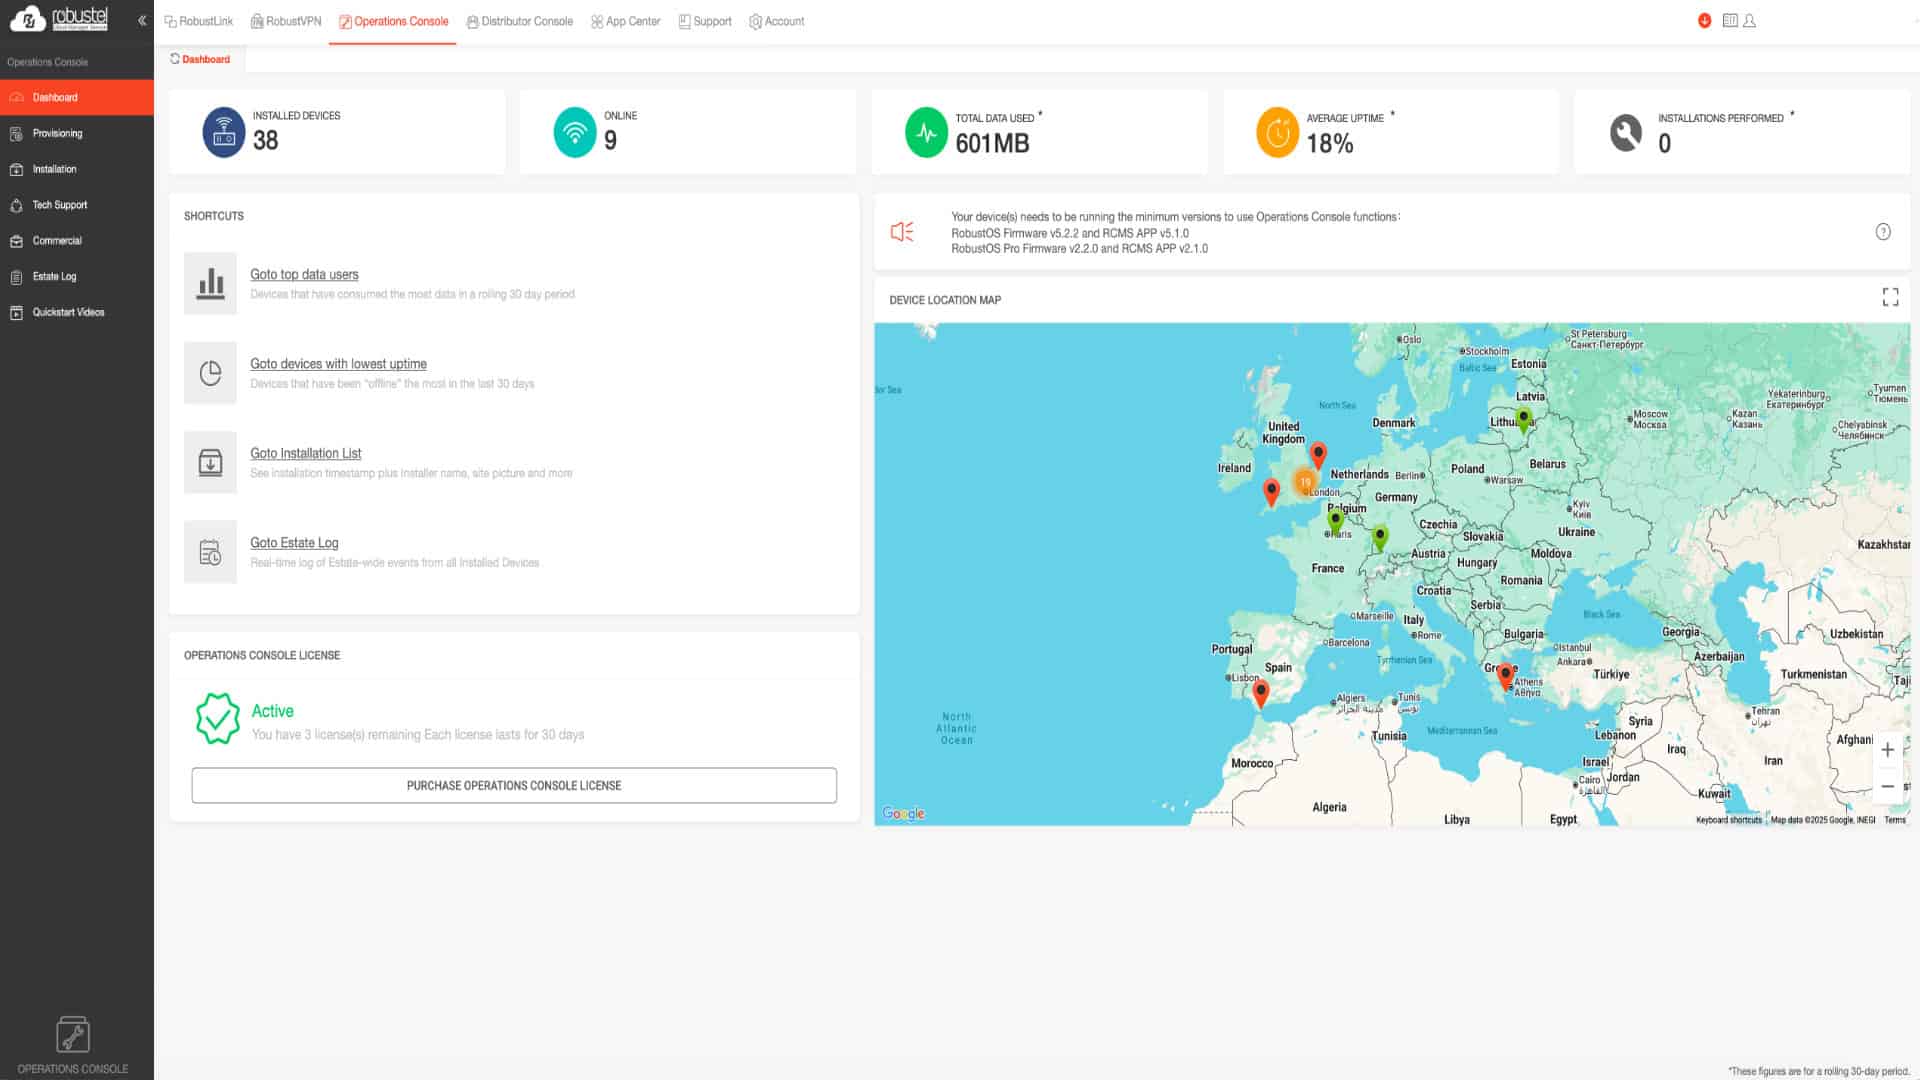
Task: Expand the device location map to fullscreen
Action: click(1889, 297)
